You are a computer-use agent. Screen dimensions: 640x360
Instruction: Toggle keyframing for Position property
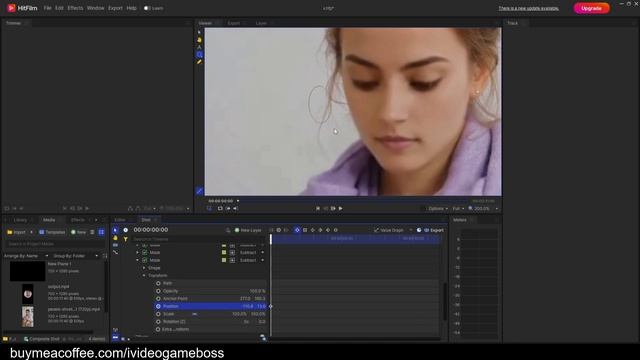pyautogui.click(x=158, y=306)
